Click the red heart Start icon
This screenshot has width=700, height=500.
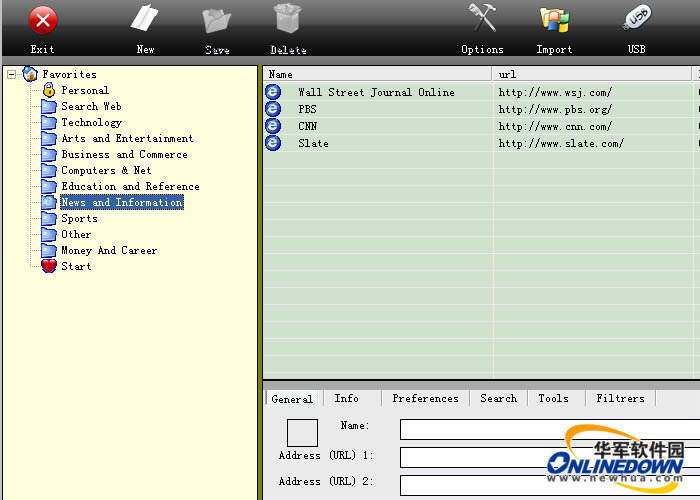(x=49, y=266)
